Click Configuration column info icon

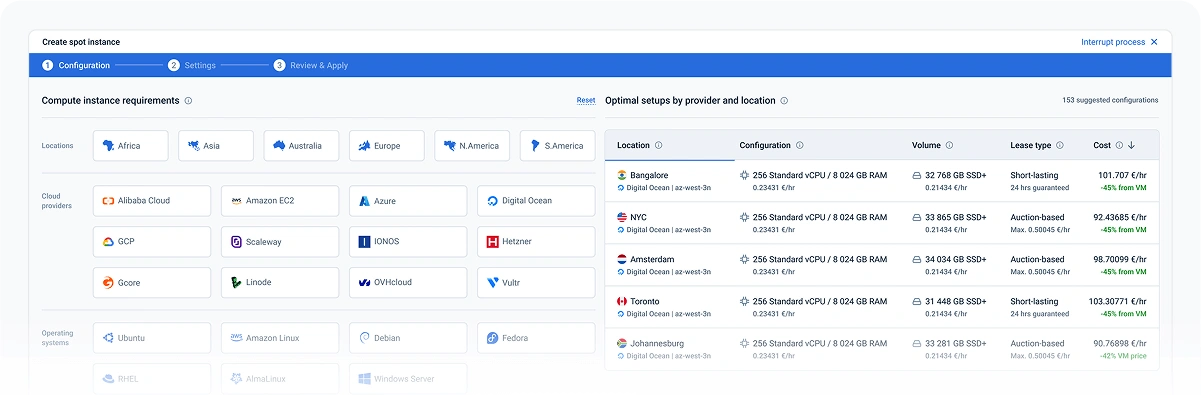tap(800, 146)
